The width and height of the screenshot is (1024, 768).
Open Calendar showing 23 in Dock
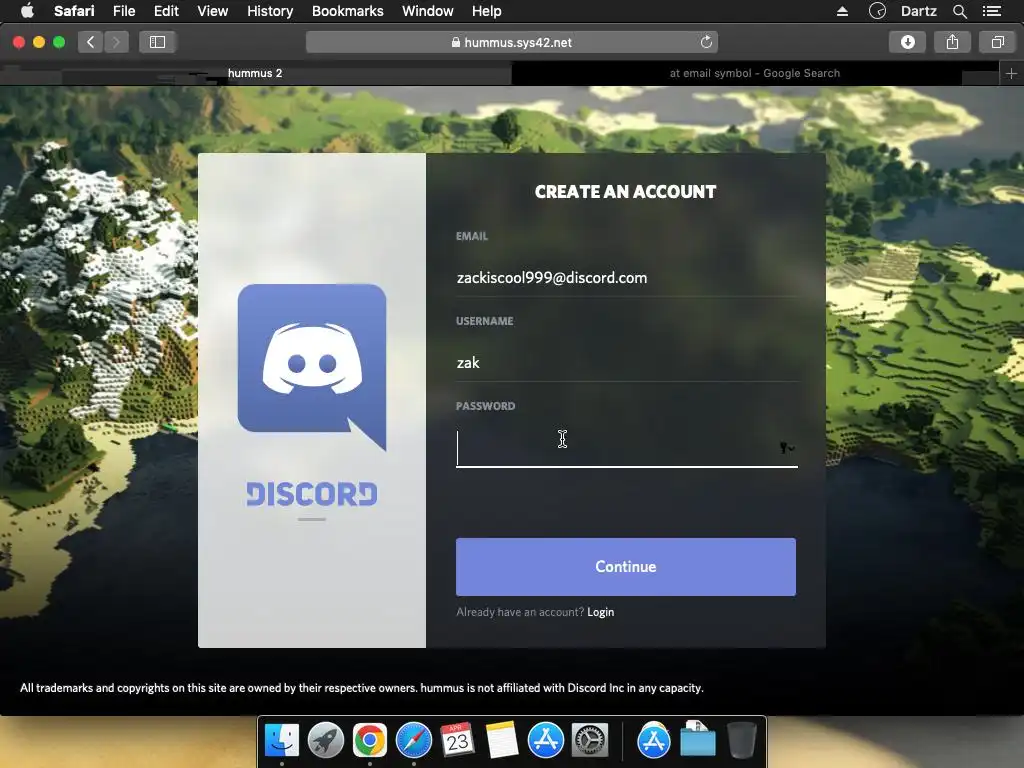tap(457, 741)
